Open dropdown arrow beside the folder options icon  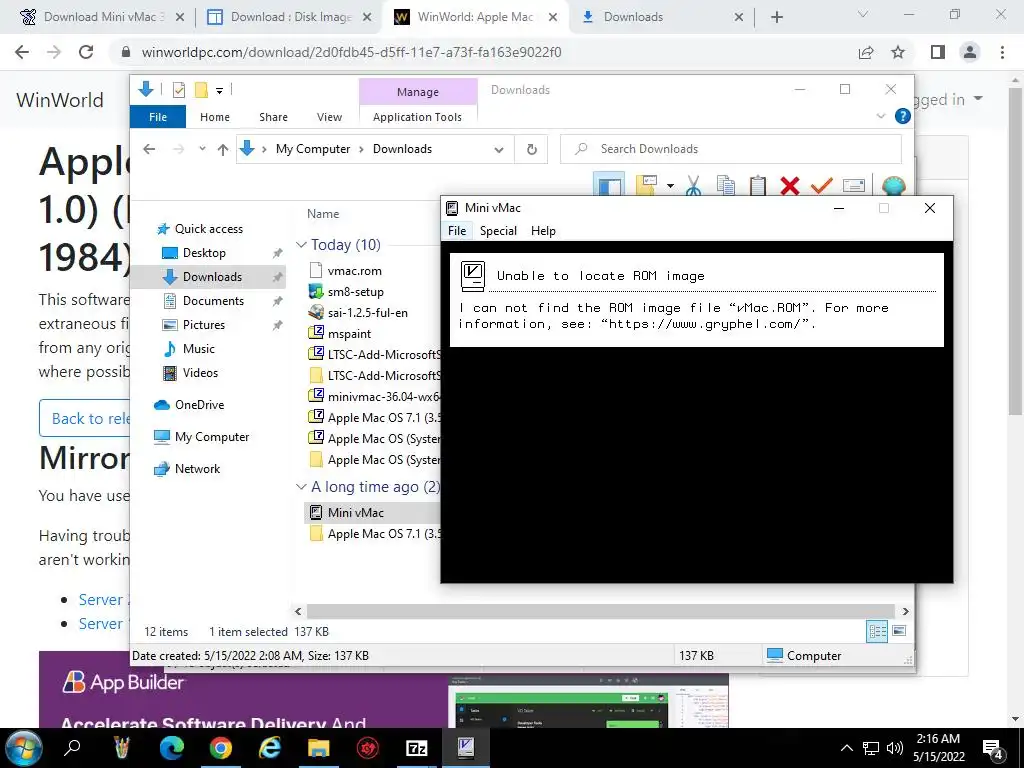pos(670,186)
